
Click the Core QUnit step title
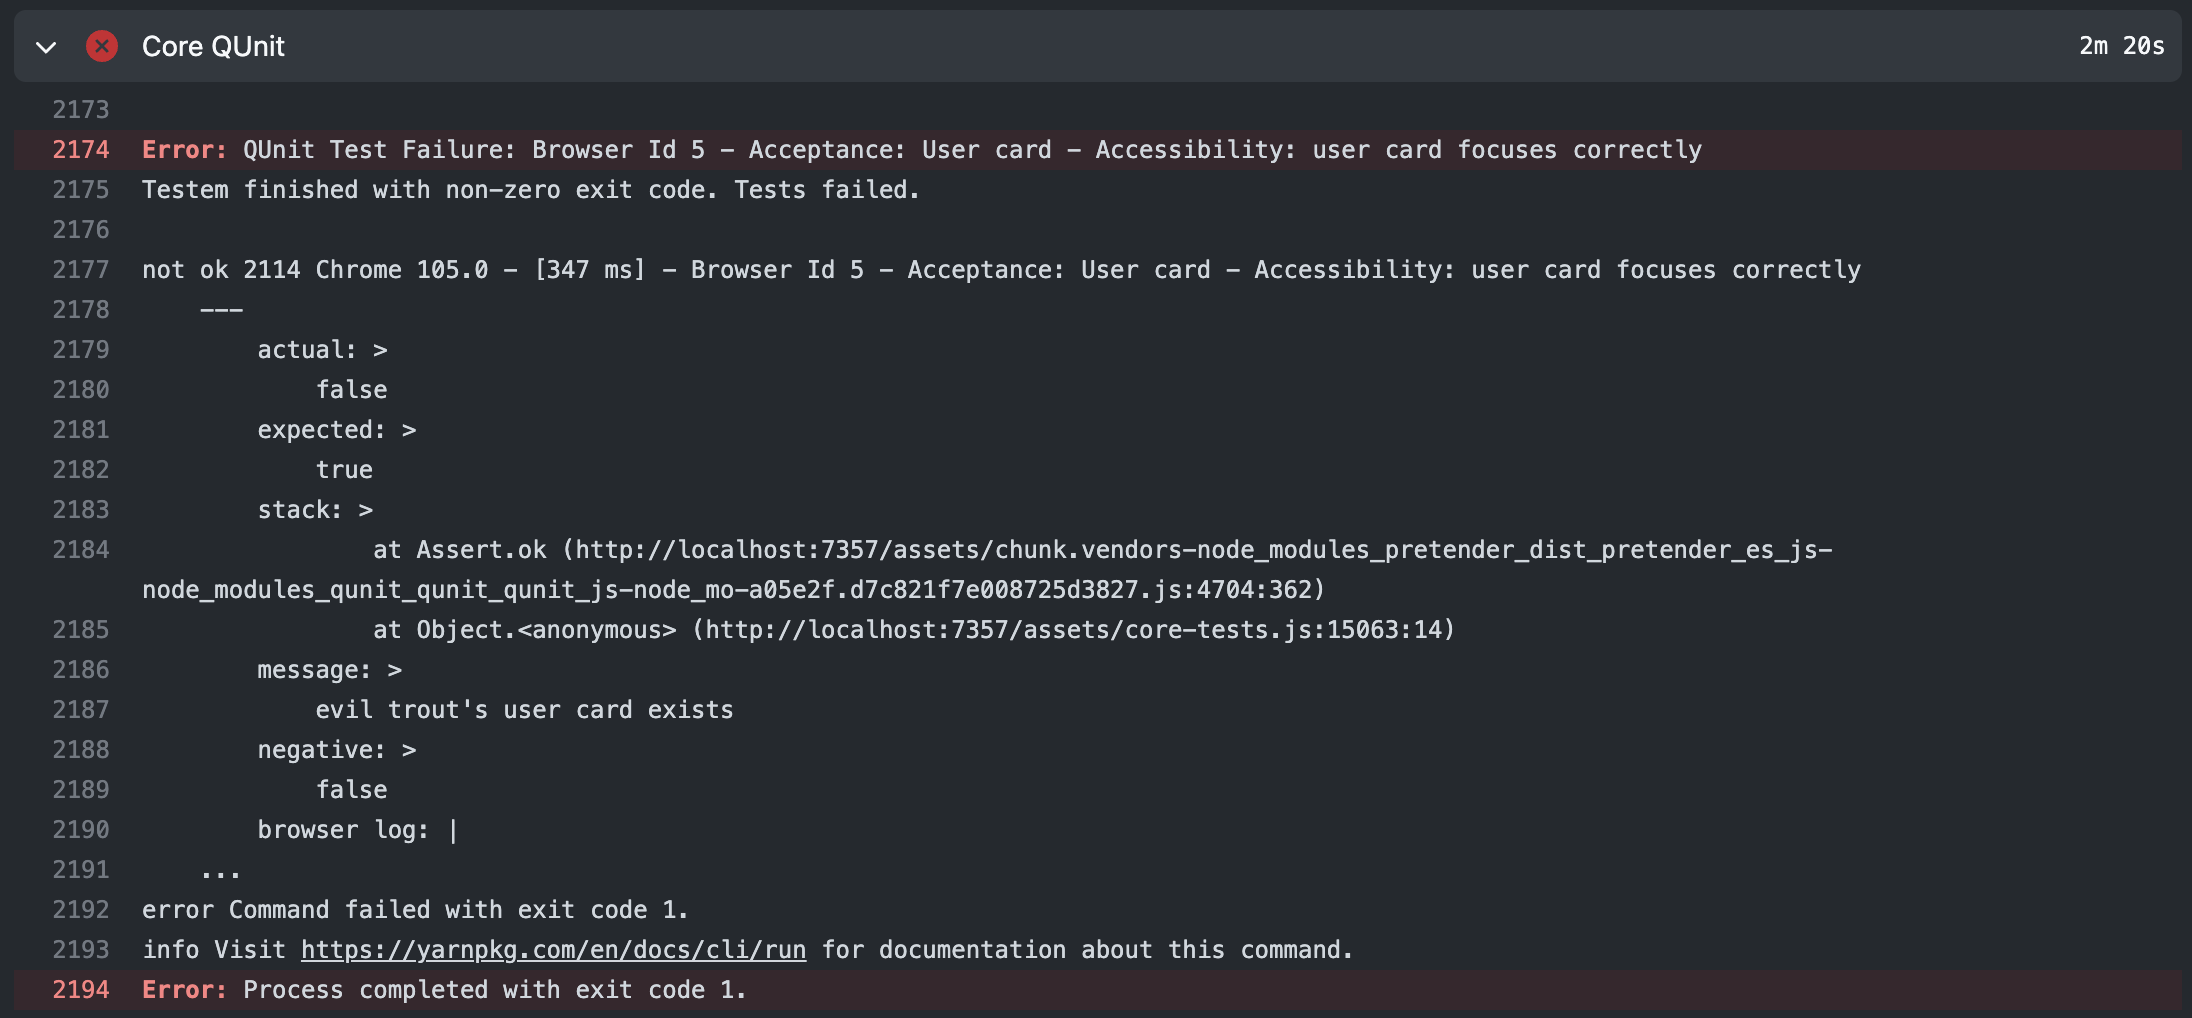pyautogui.click(x=213, y=46)
